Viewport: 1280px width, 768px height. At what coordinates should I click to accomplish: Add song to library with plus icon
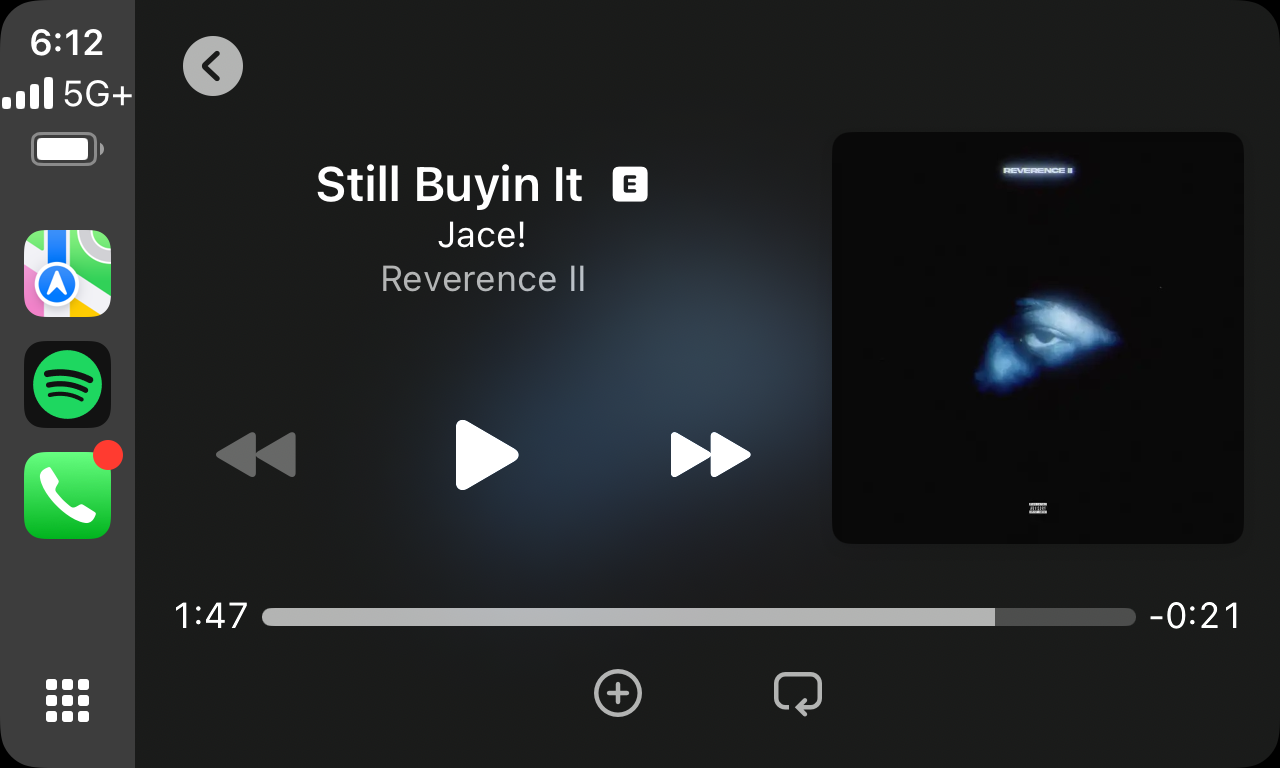coord(618,693)
